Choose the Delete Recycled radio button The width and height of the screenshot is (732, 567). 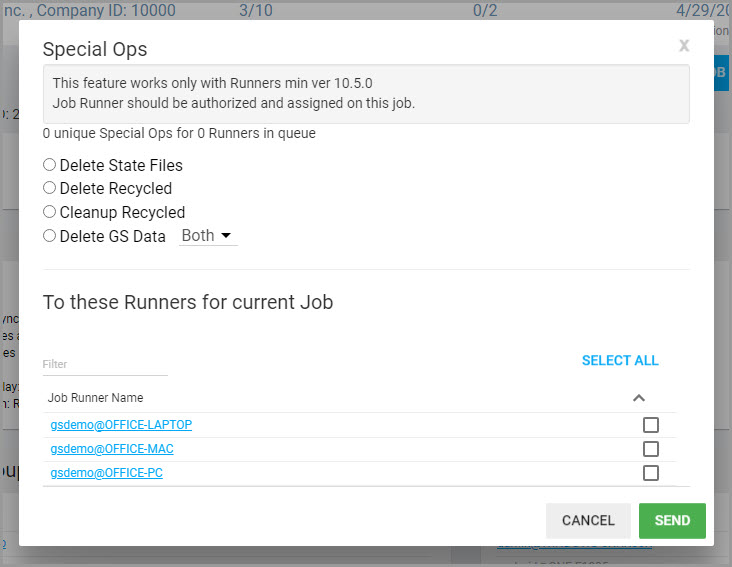[x=50, y=188]
